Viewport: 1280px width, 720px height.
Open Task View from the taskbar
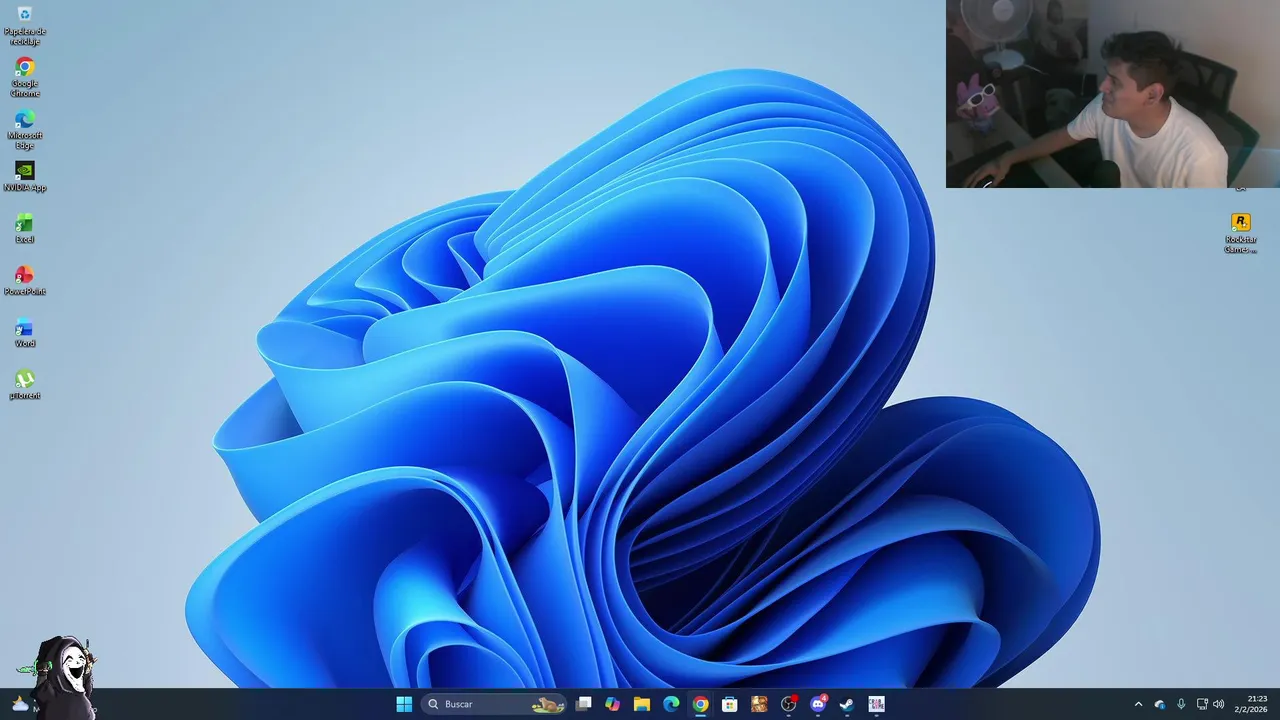click(584, 704)
